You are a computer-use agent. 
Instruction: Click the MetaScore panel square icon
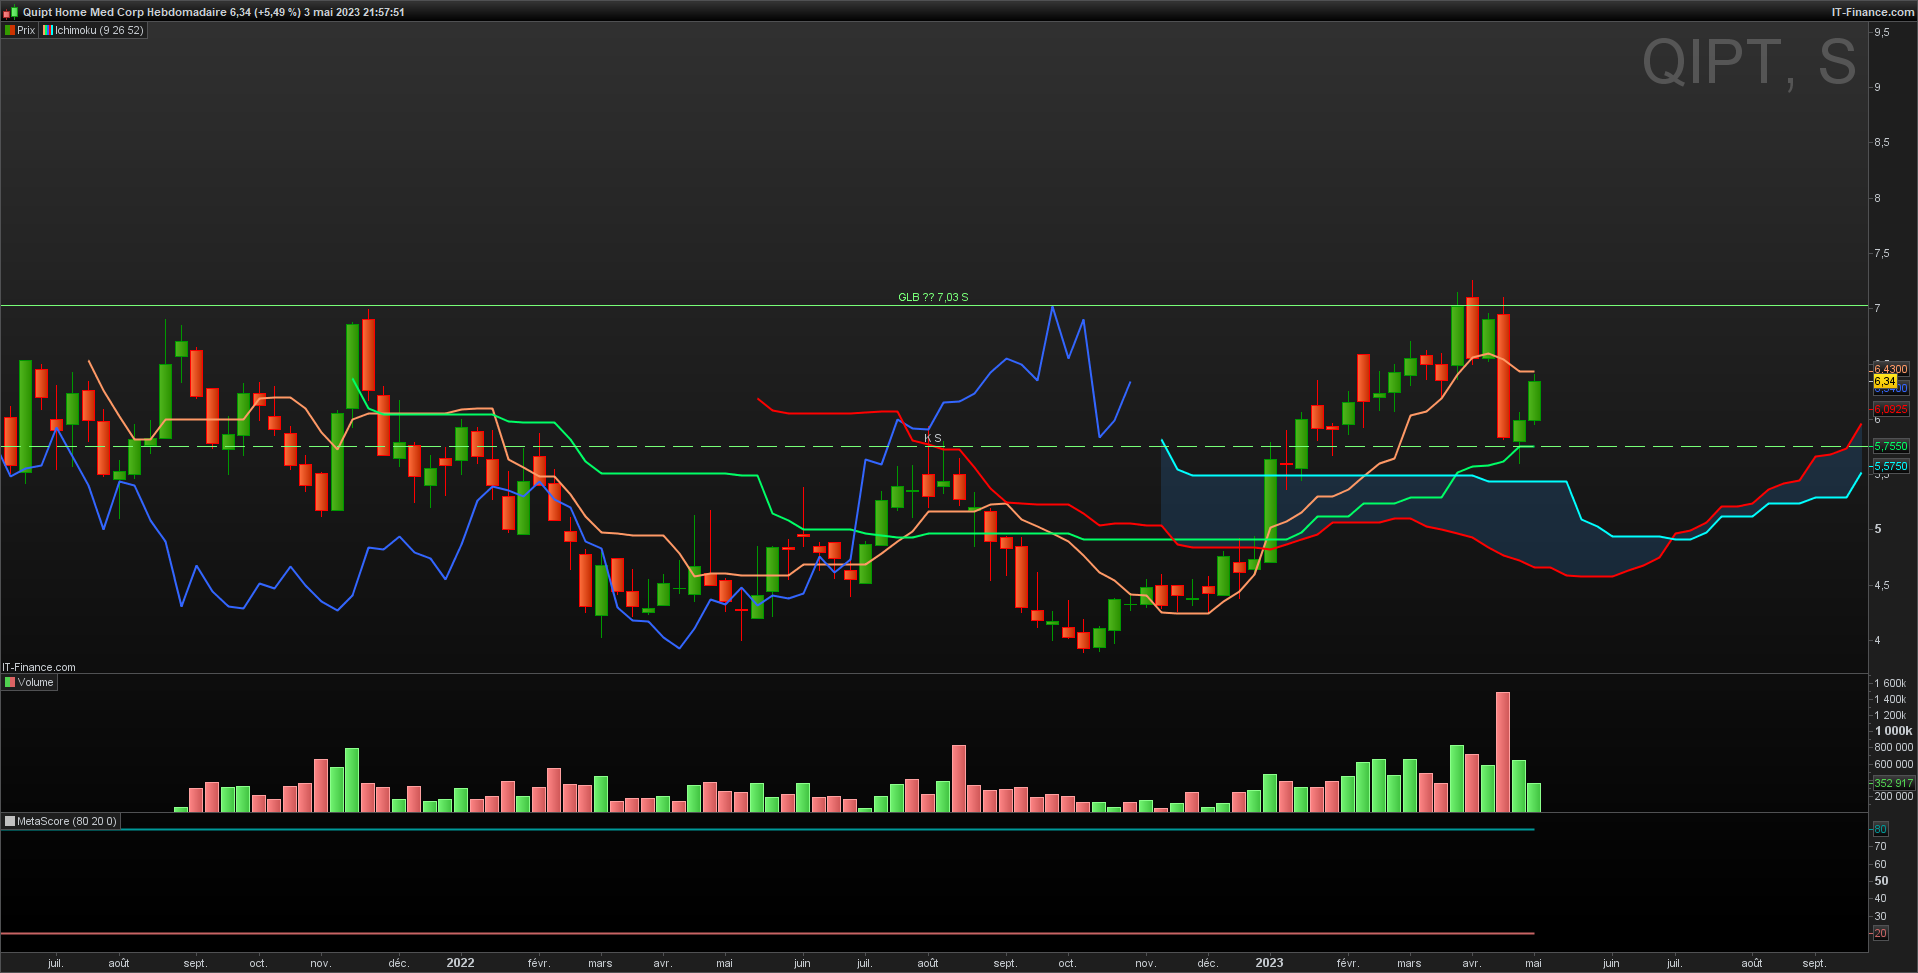[x=10, y=821]
